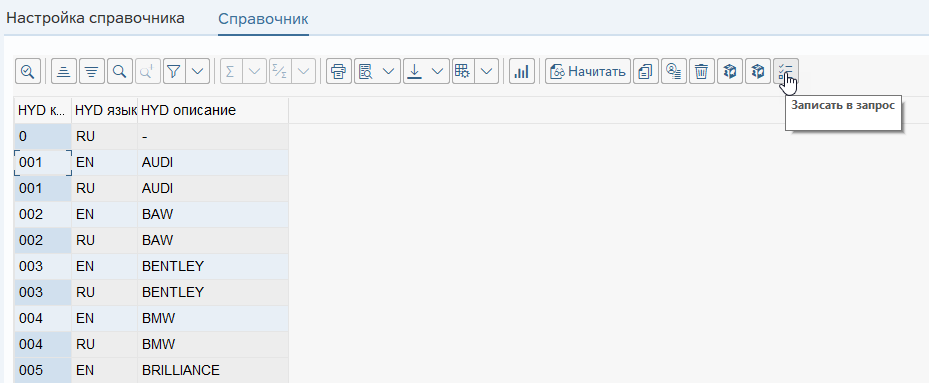Click BMW description in RU row
Image resolution: width=929 pixels, height=383 pixels.
(x=213, y=345)
